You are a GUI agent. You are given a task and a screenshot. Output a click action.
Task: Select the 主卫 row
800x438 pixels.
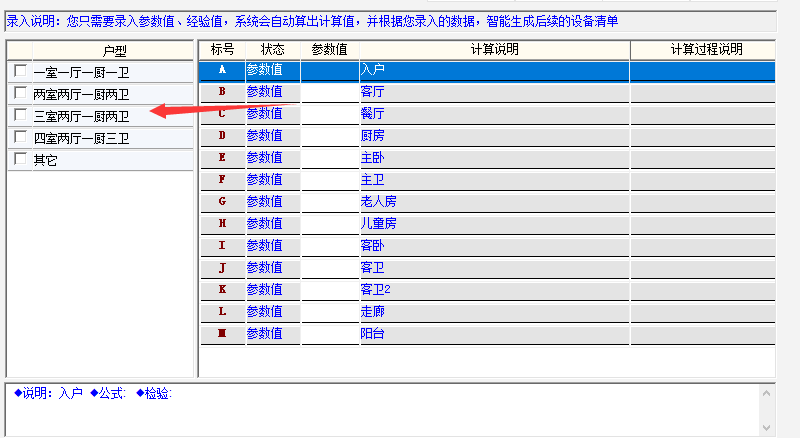(488, 180)
